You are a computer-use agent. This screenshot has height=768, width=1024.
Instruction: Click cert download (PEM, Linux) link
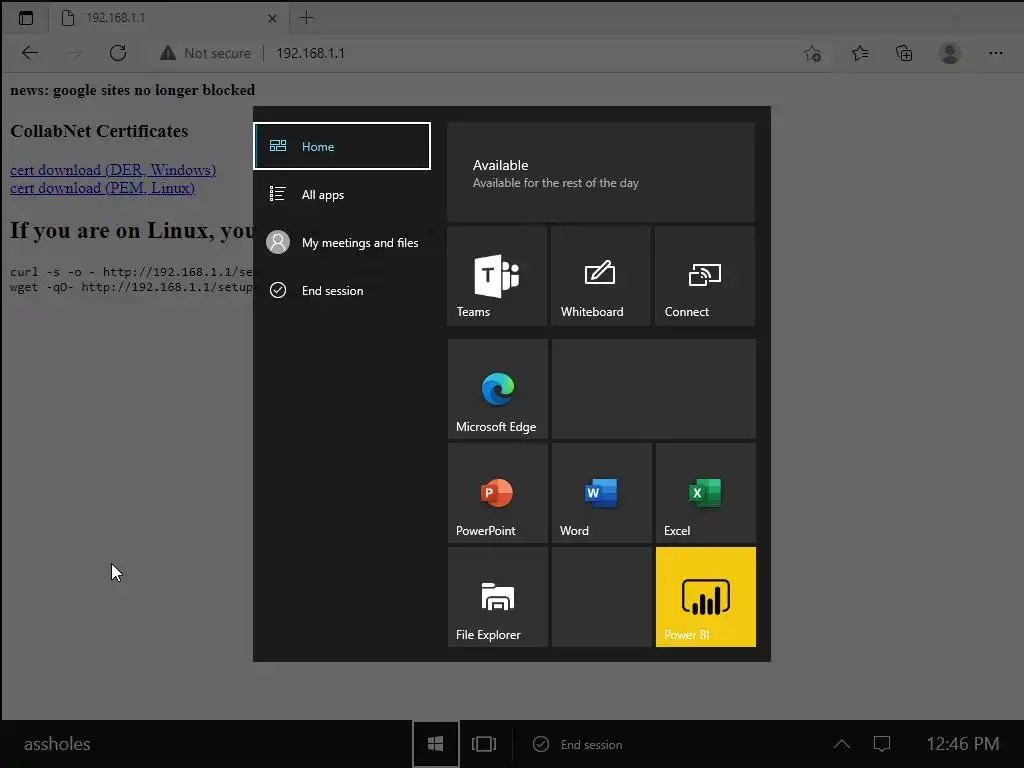tap(103, 188)
